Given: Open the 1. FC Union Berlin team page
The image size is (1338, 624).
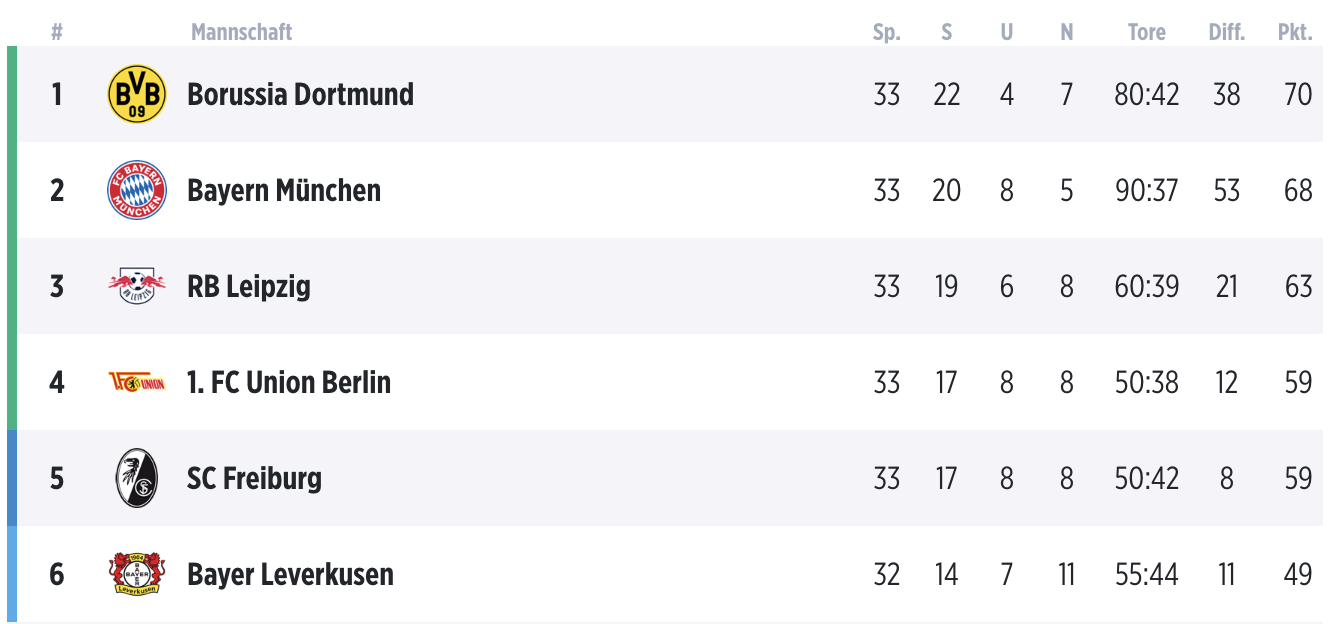Looking at the screenshot, I should (x=289, y=382).
